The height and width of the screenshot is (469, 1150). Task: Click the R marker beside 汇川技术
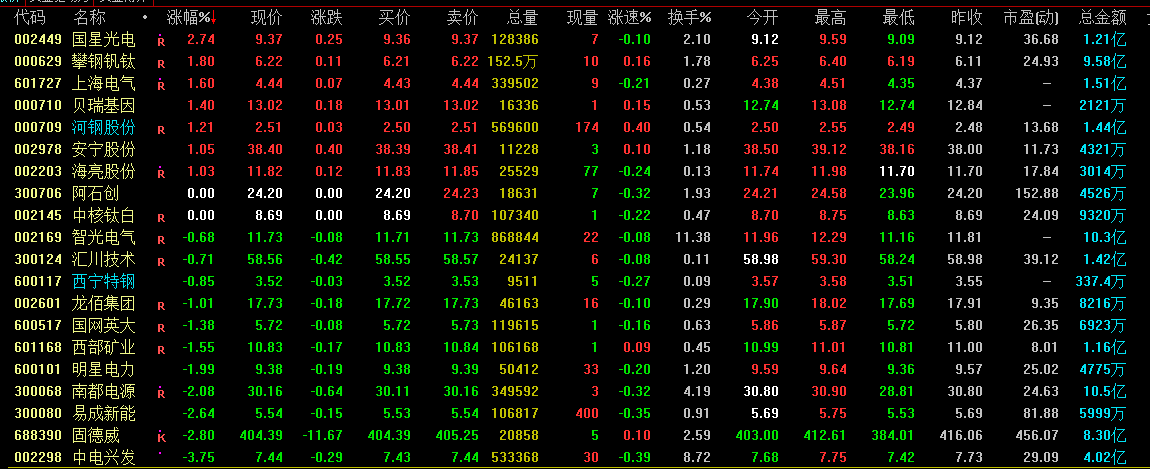point(161,261)
